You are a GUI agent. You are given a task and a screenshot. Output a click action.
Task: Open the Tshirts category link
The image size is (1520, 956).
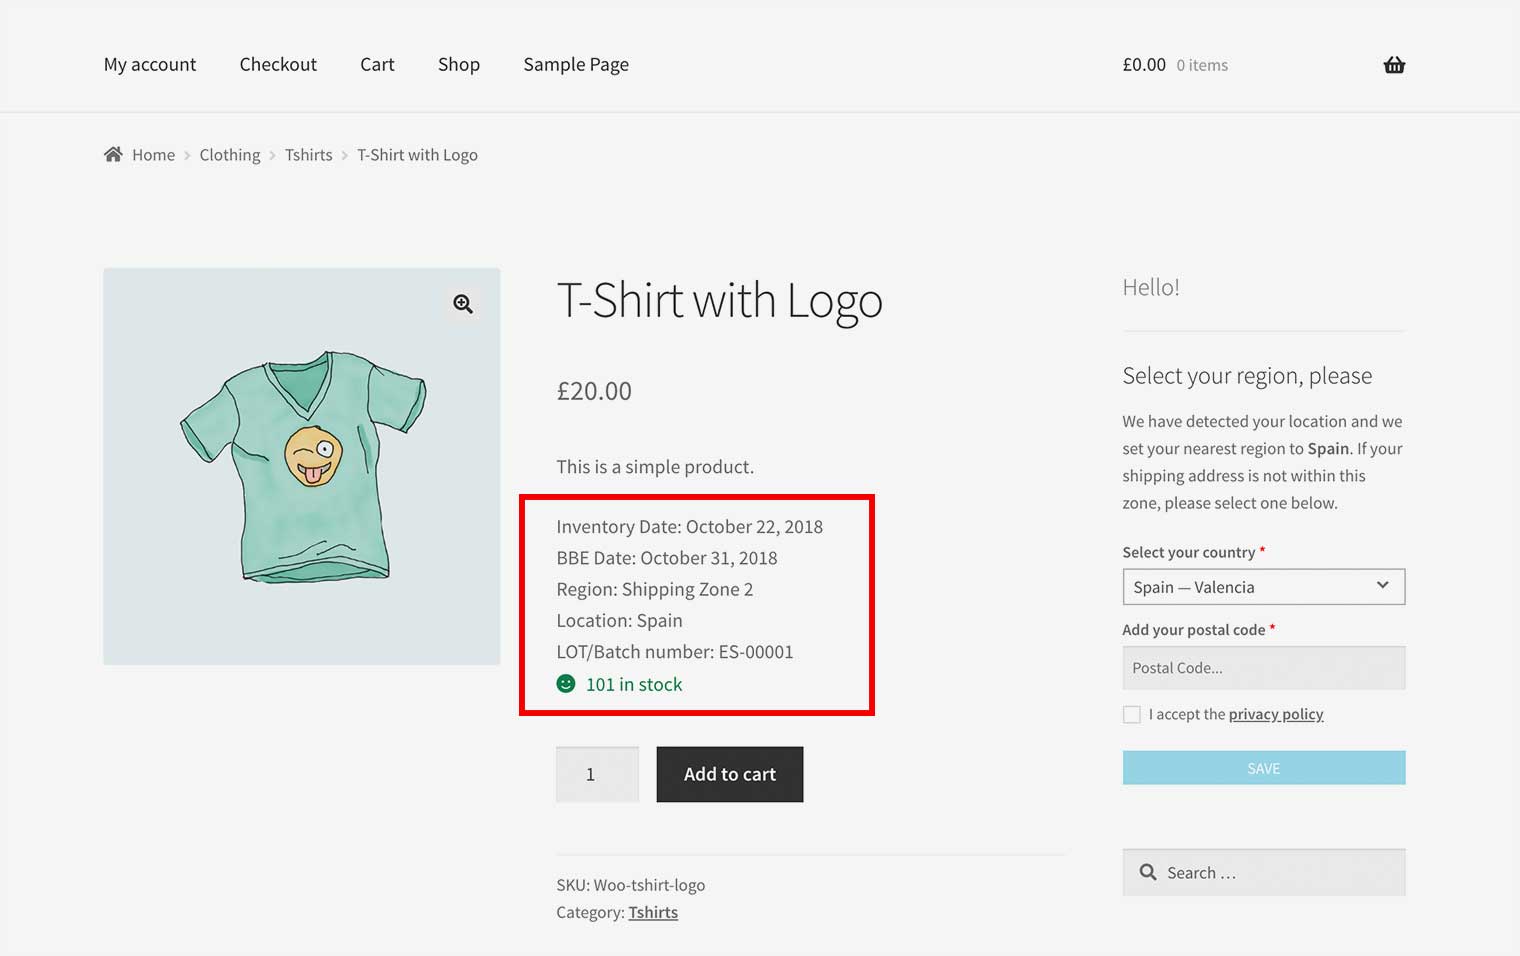pyautogui.click(x=653, y=912)
